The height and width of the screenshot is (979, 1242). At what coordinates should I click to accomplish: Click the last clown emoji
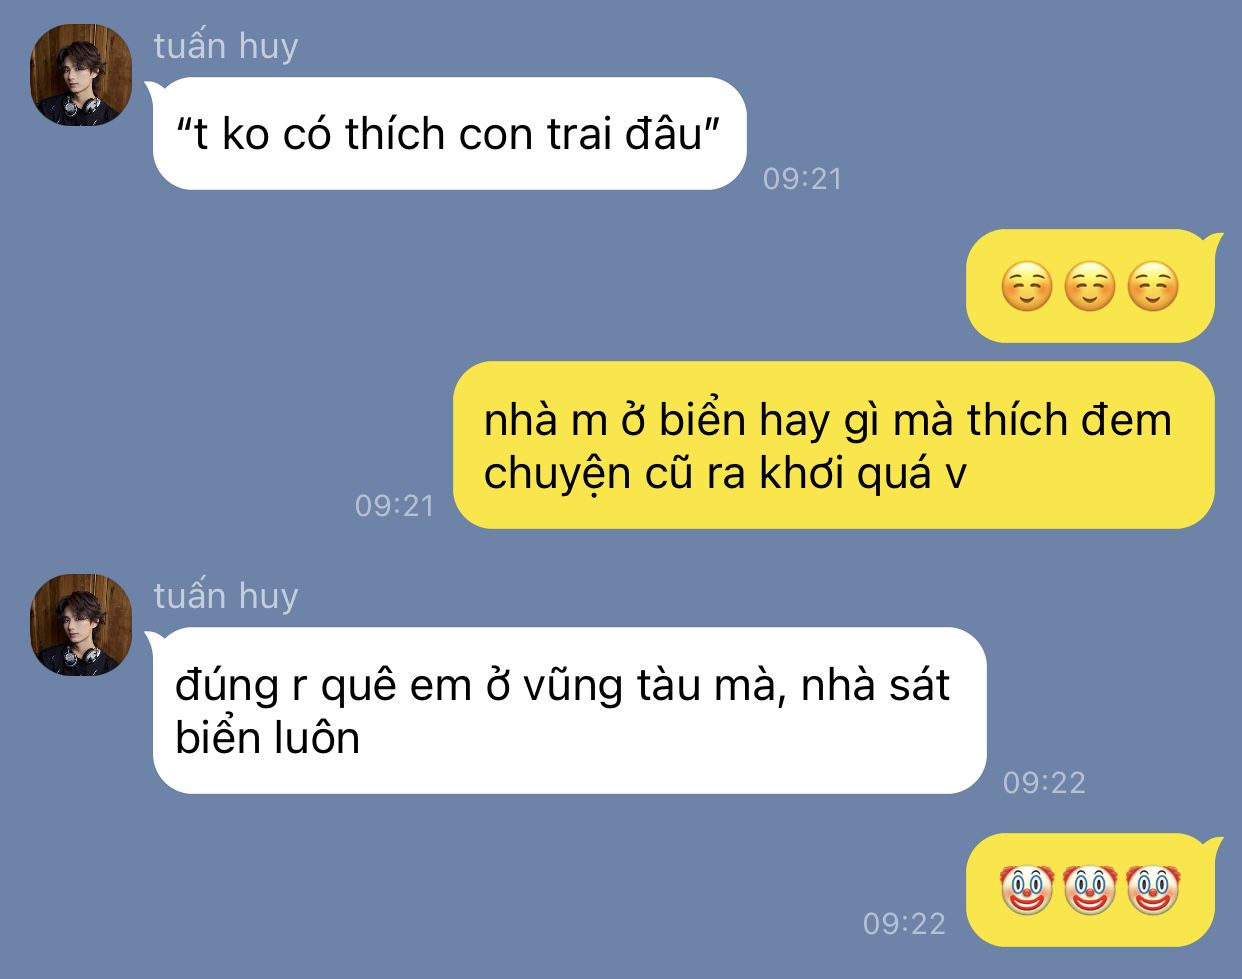coord(1153,889)
